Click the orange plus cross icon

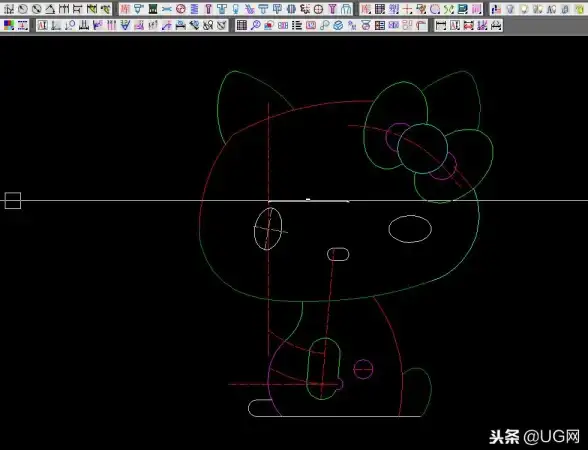coord(408,9)
